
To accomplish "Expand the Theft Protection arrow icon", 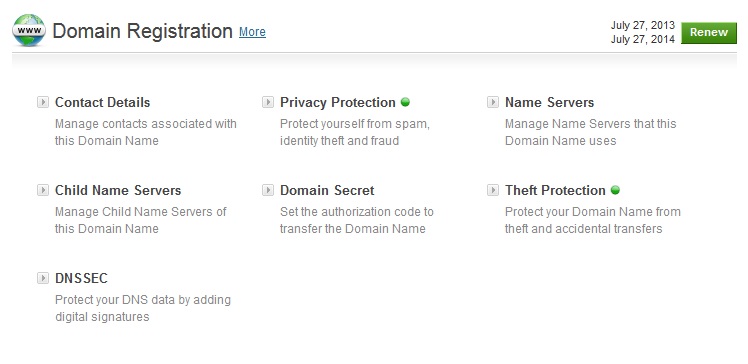I will pyautogui.click(x=493, y=190).
